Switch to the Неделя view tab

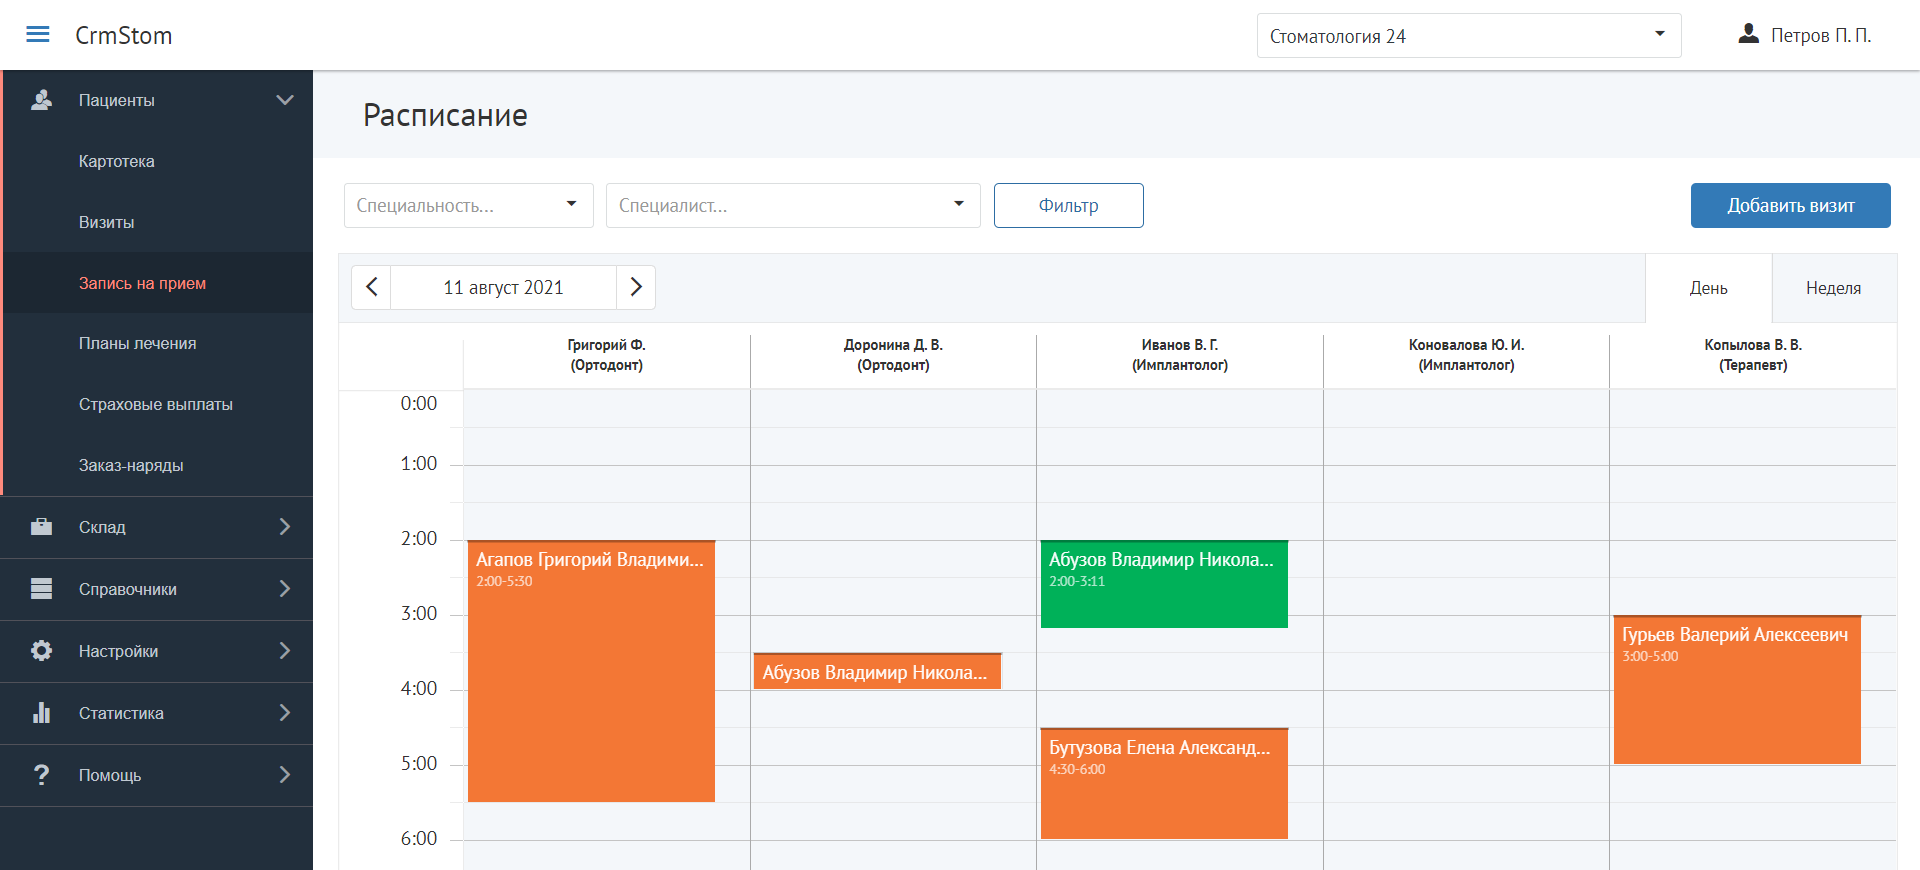tap(1834, 288)
